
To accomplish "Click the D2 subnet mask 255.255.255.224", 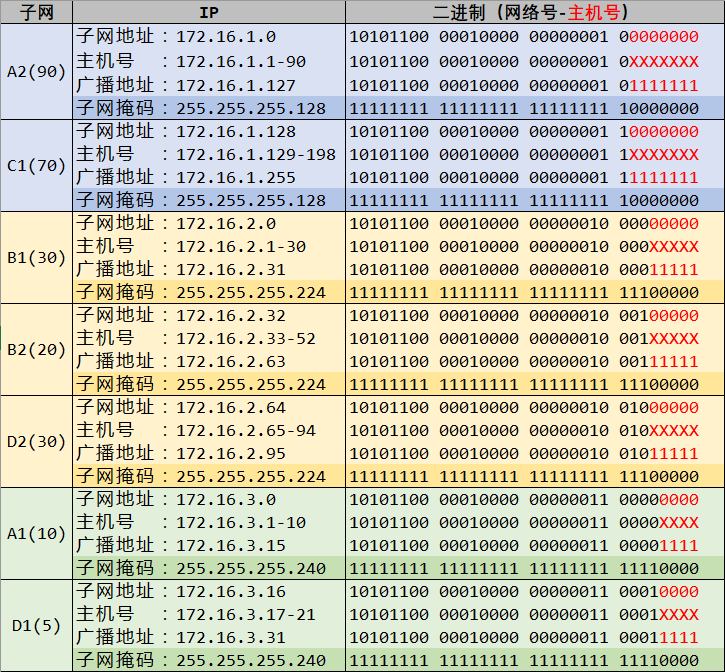I will pyautogui.click(x=251, y=477).
